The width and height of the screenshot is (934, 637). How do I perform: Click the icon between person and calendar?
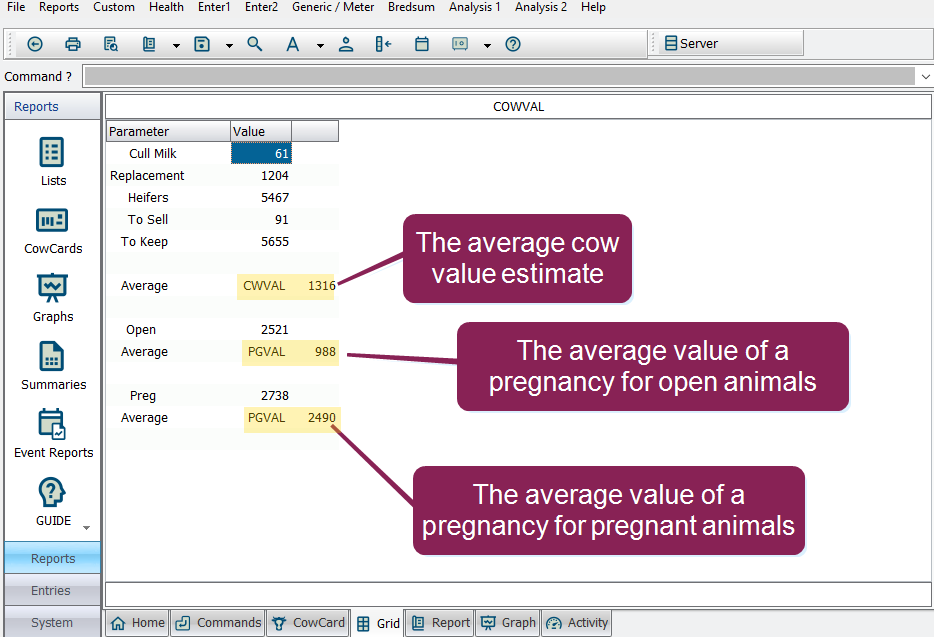[x=384, y=44]
